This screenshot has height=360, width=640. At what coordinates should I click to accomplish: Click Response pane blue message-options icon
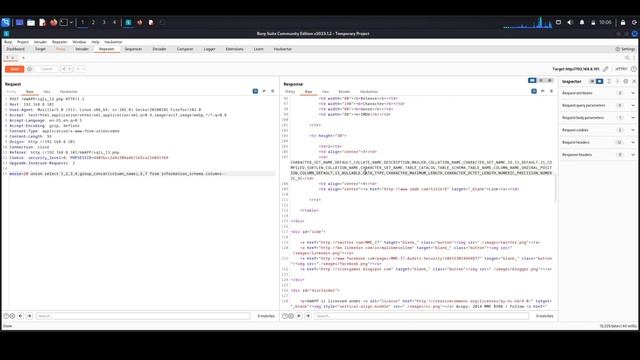coord(534,91)
